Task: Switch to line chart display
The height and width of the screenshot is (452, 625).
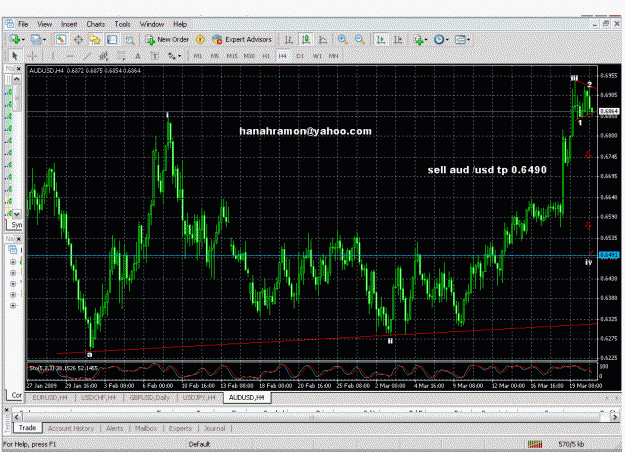Action: click(323, 39)
